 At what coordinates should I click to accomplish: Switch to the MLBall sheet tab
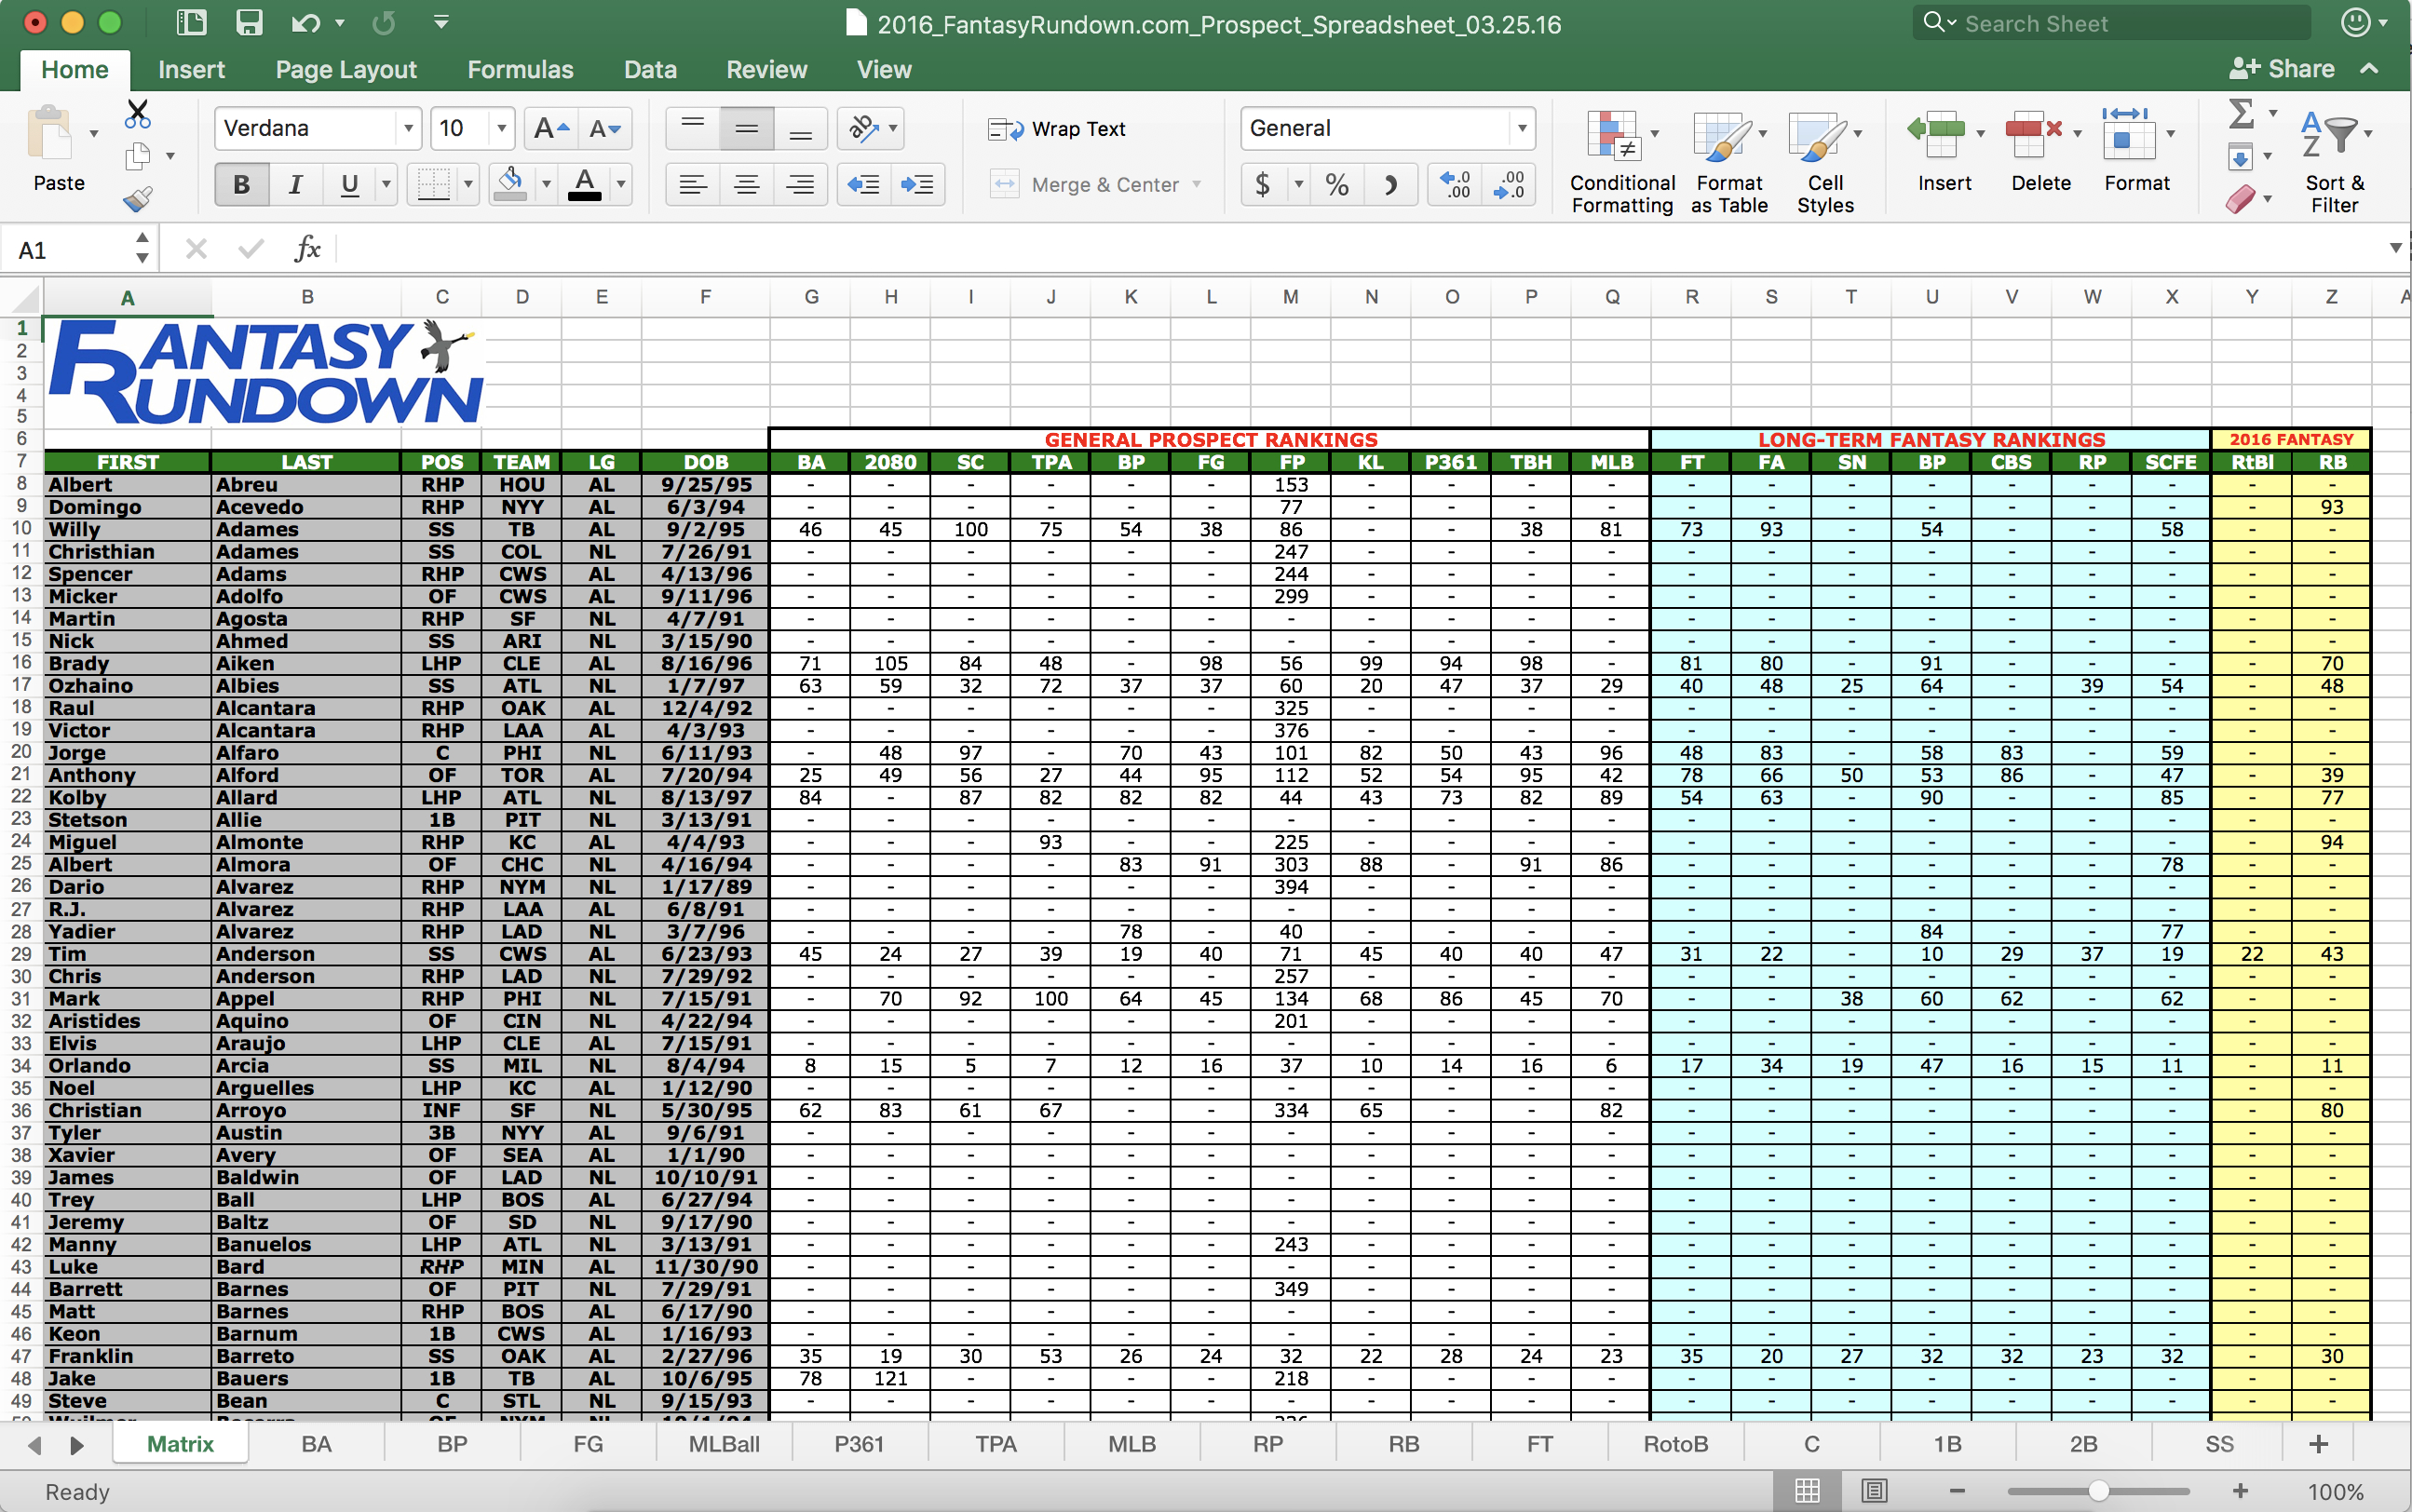point(724,1444)
